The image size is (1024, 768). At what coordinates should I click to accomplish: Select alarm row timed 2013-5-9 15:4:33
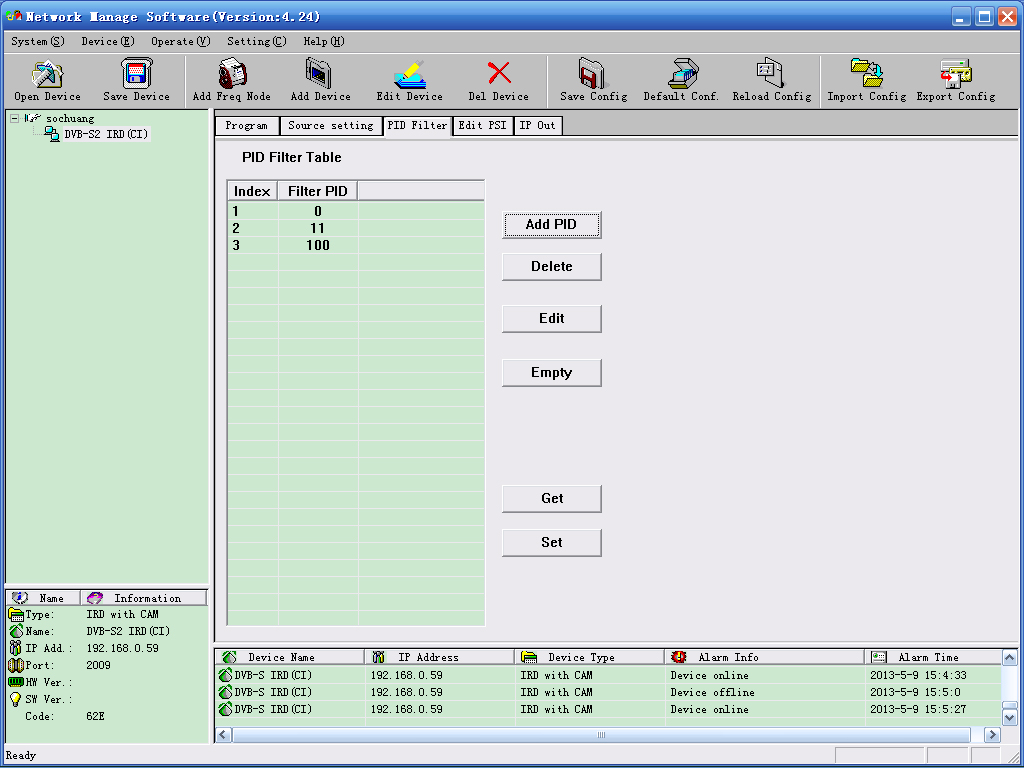[608, 675]
